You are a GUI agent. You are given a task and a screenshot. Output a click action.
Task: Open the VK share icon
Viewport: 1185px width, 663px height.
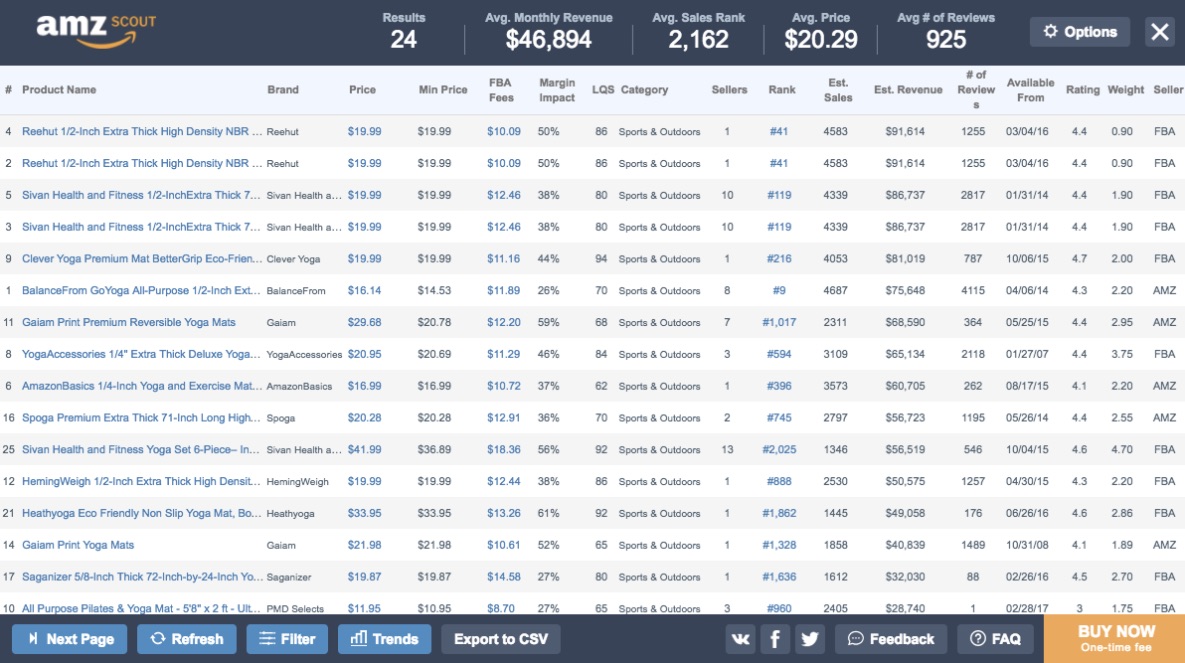tap(741, 639)
